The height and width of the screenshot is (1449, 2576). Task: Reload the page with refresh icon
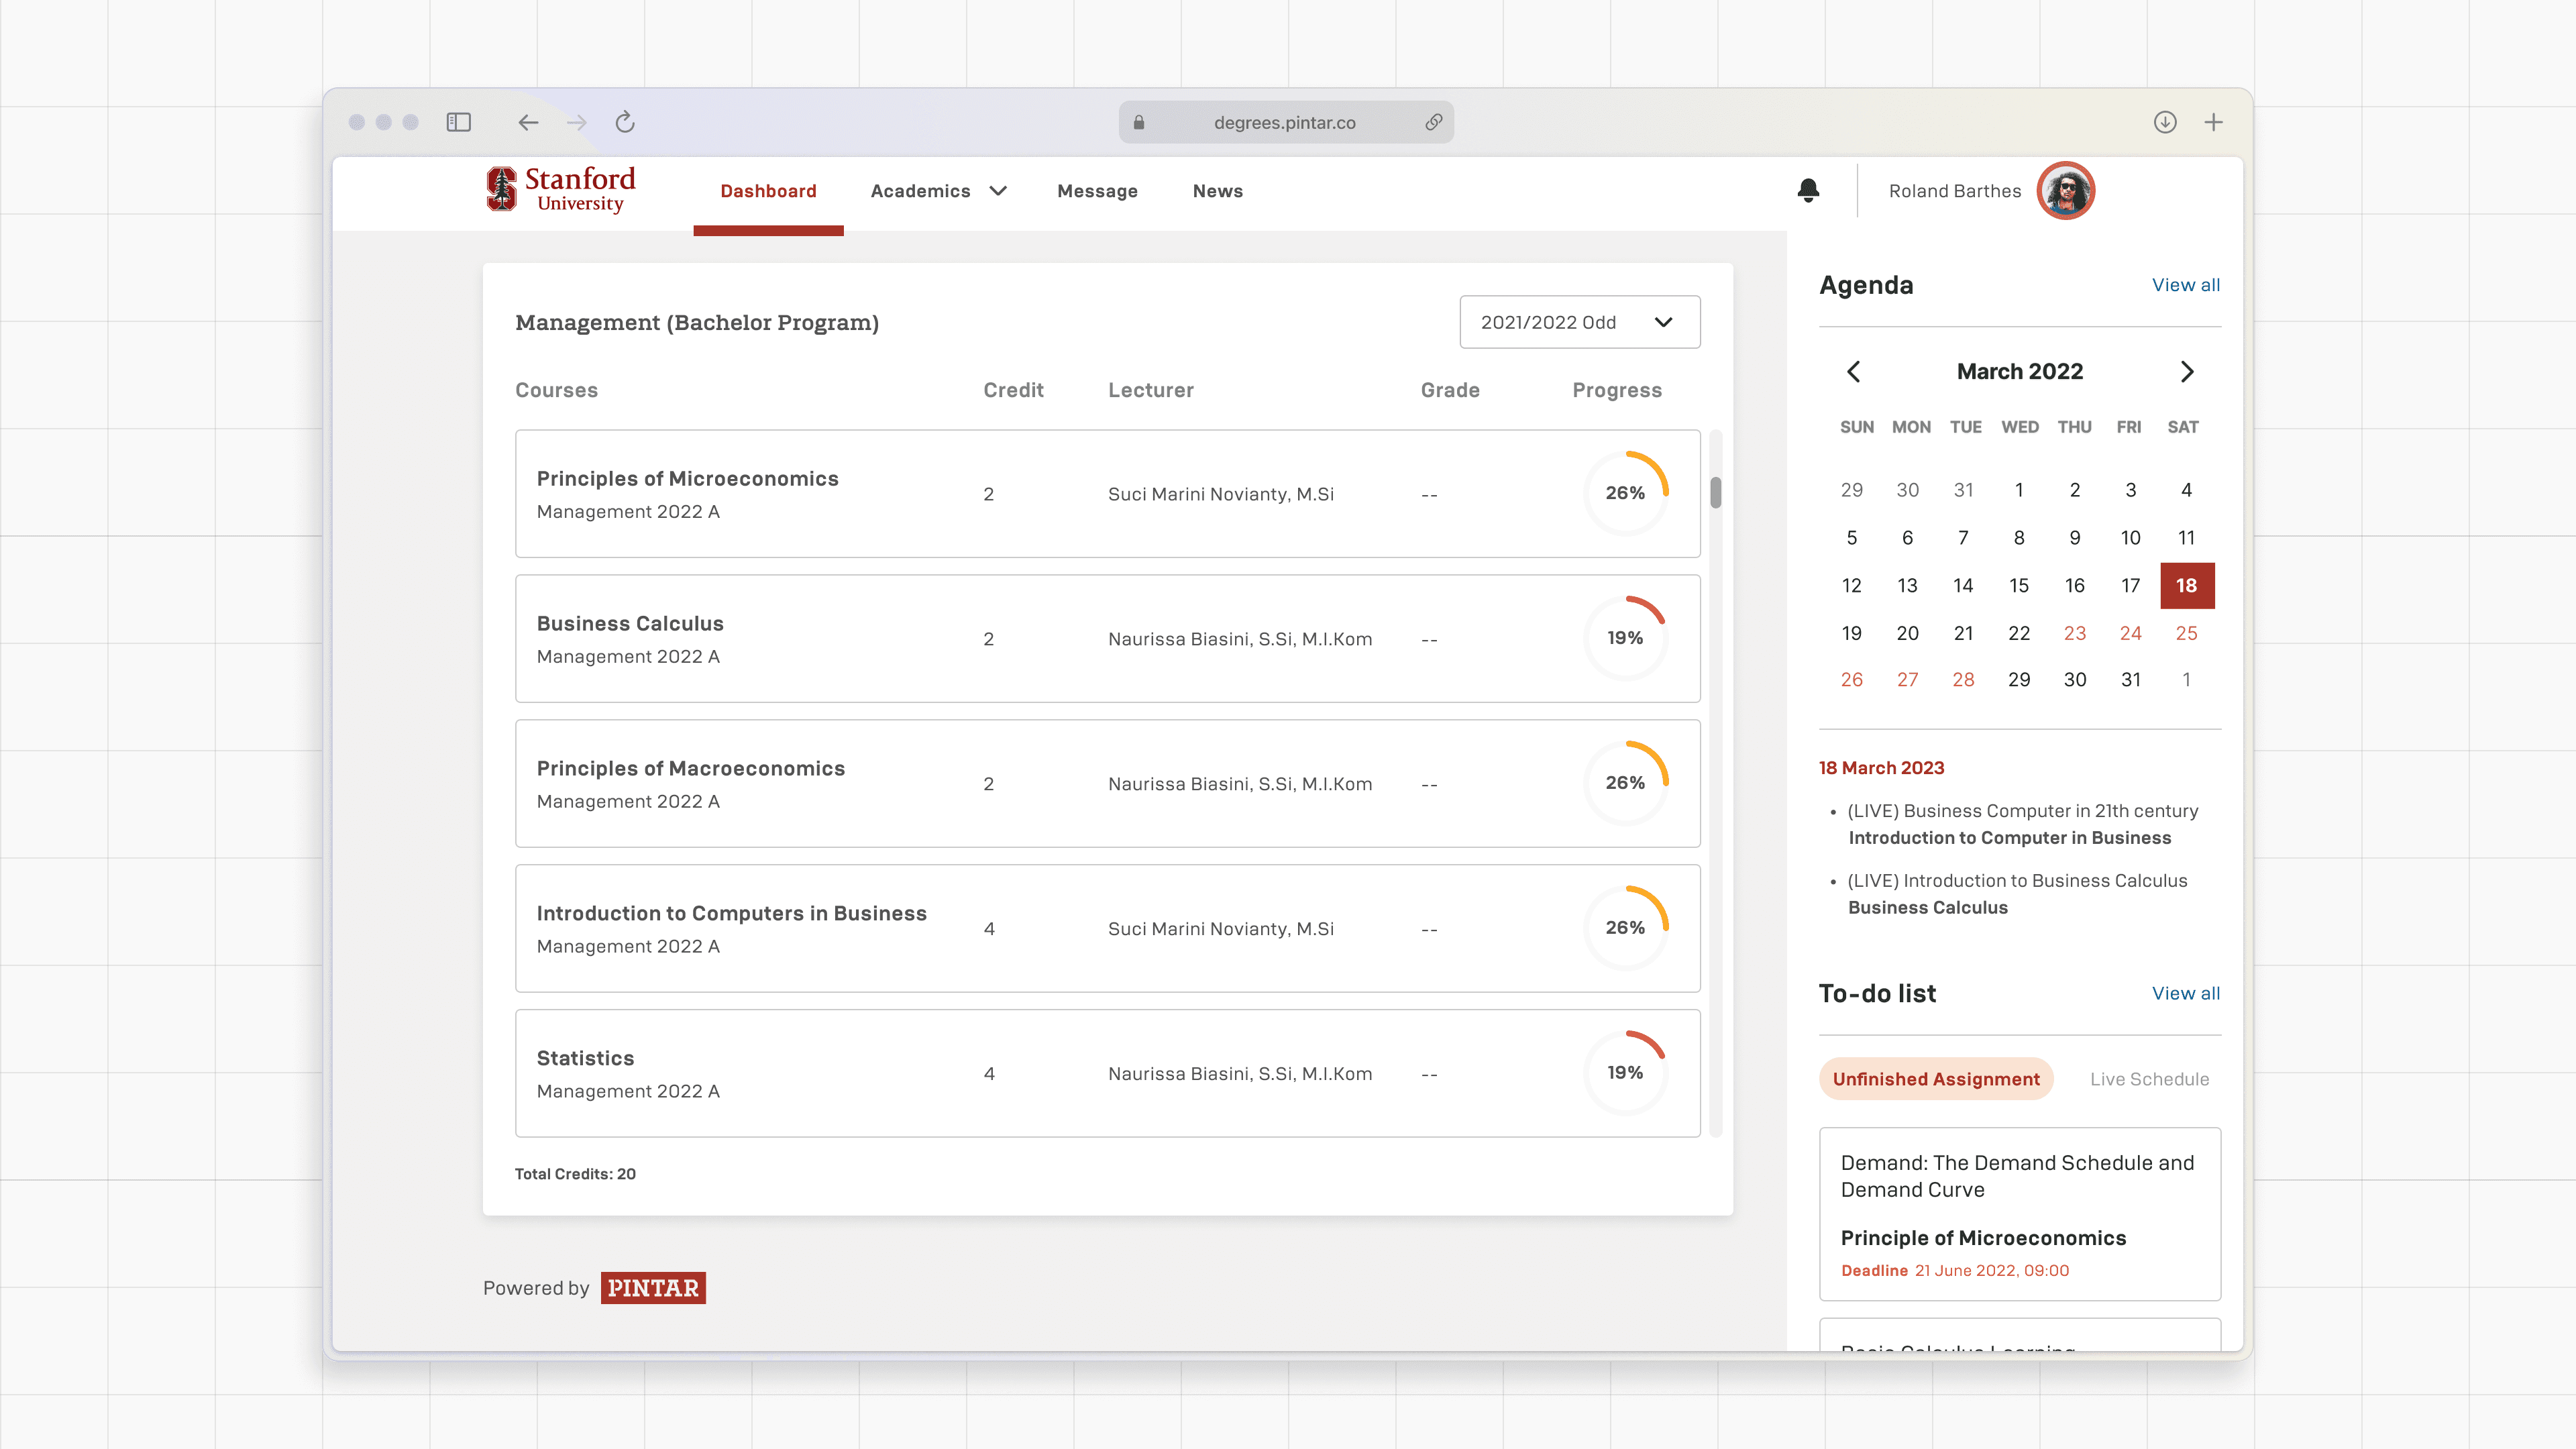(x=625, y=122)
